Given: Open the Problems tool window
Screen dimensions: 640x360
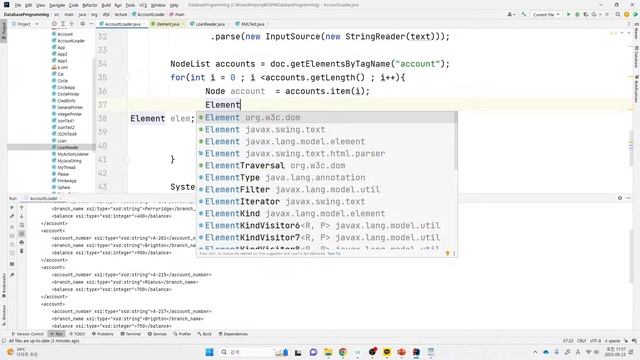Looking at the screenshot, I should pyautogui.click(x=103, y=334).
